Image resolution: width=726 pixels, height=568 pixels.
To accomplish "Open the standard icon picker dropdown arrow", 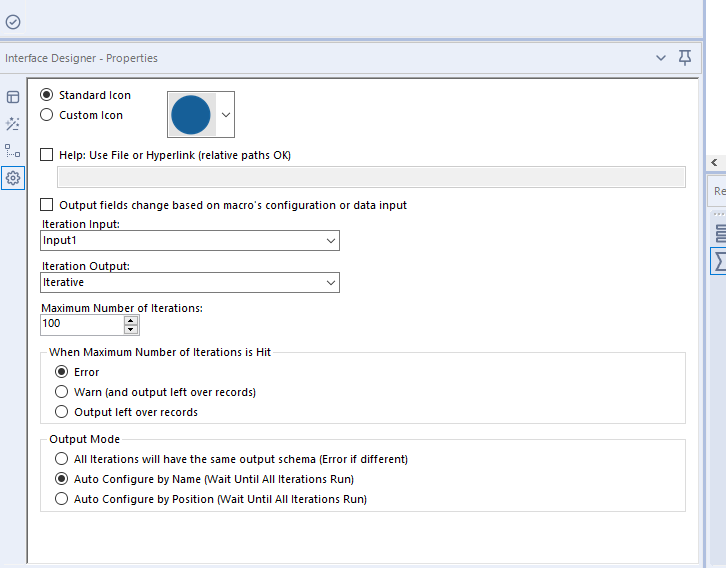I will tap(225, 115).
